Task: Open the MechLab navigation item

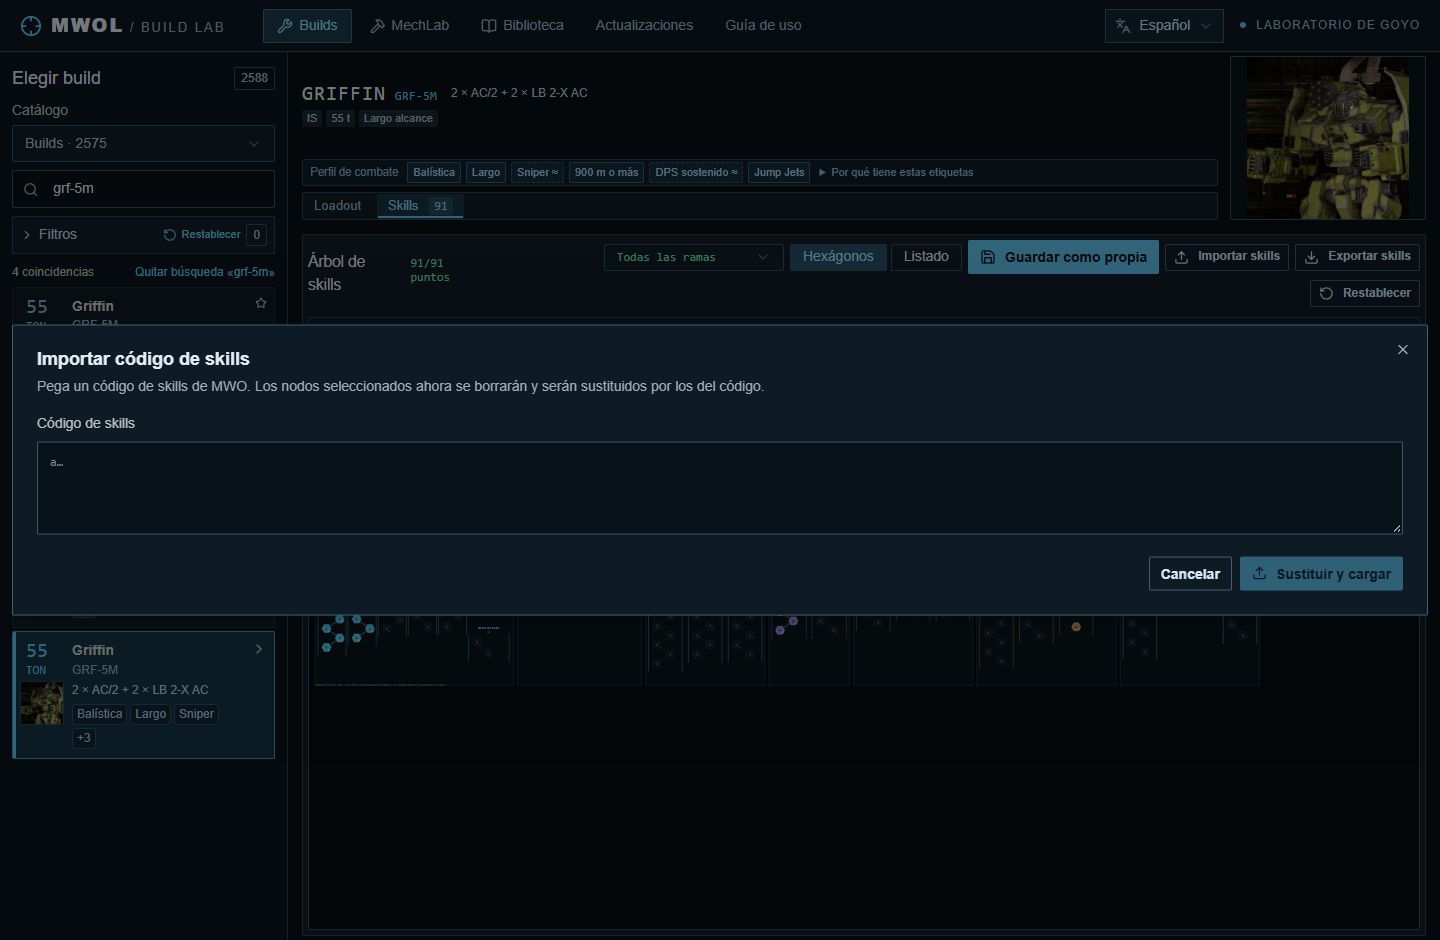Action: coord(409,26)
